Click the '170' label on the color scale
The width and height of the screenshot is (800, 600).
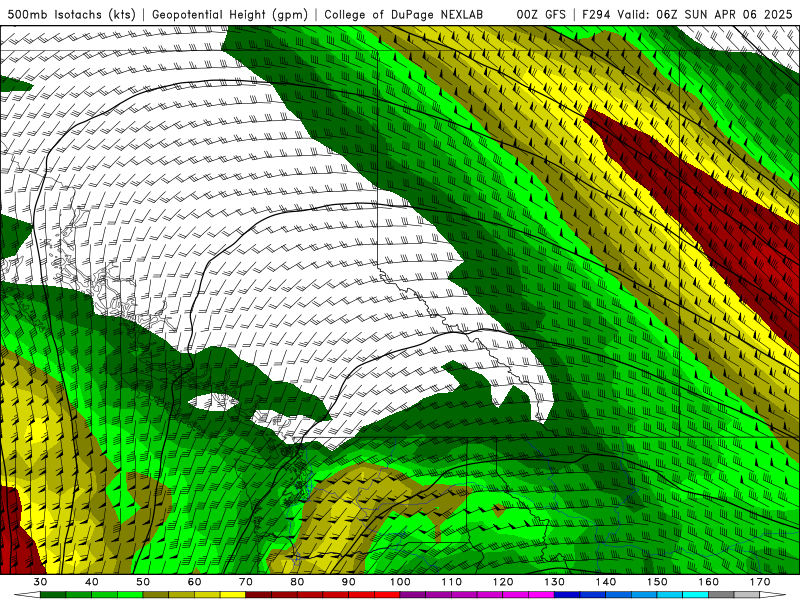pos(760,582)
